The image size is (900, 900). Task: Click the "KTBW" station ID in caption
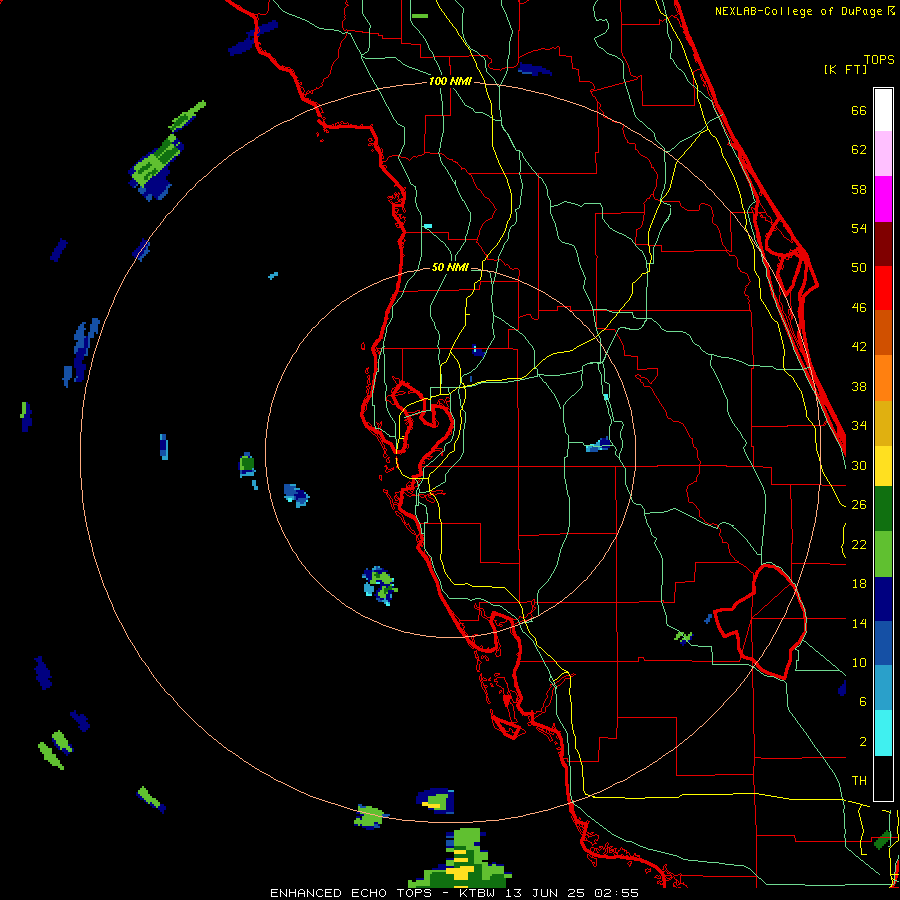[x=476, y=893]
